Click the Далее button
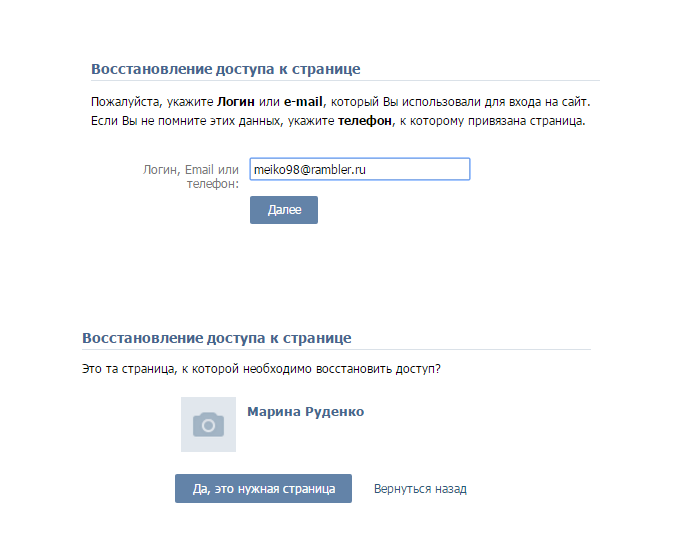Image resolution: width=679 pixels, height=549 pixels. point(284,210)
